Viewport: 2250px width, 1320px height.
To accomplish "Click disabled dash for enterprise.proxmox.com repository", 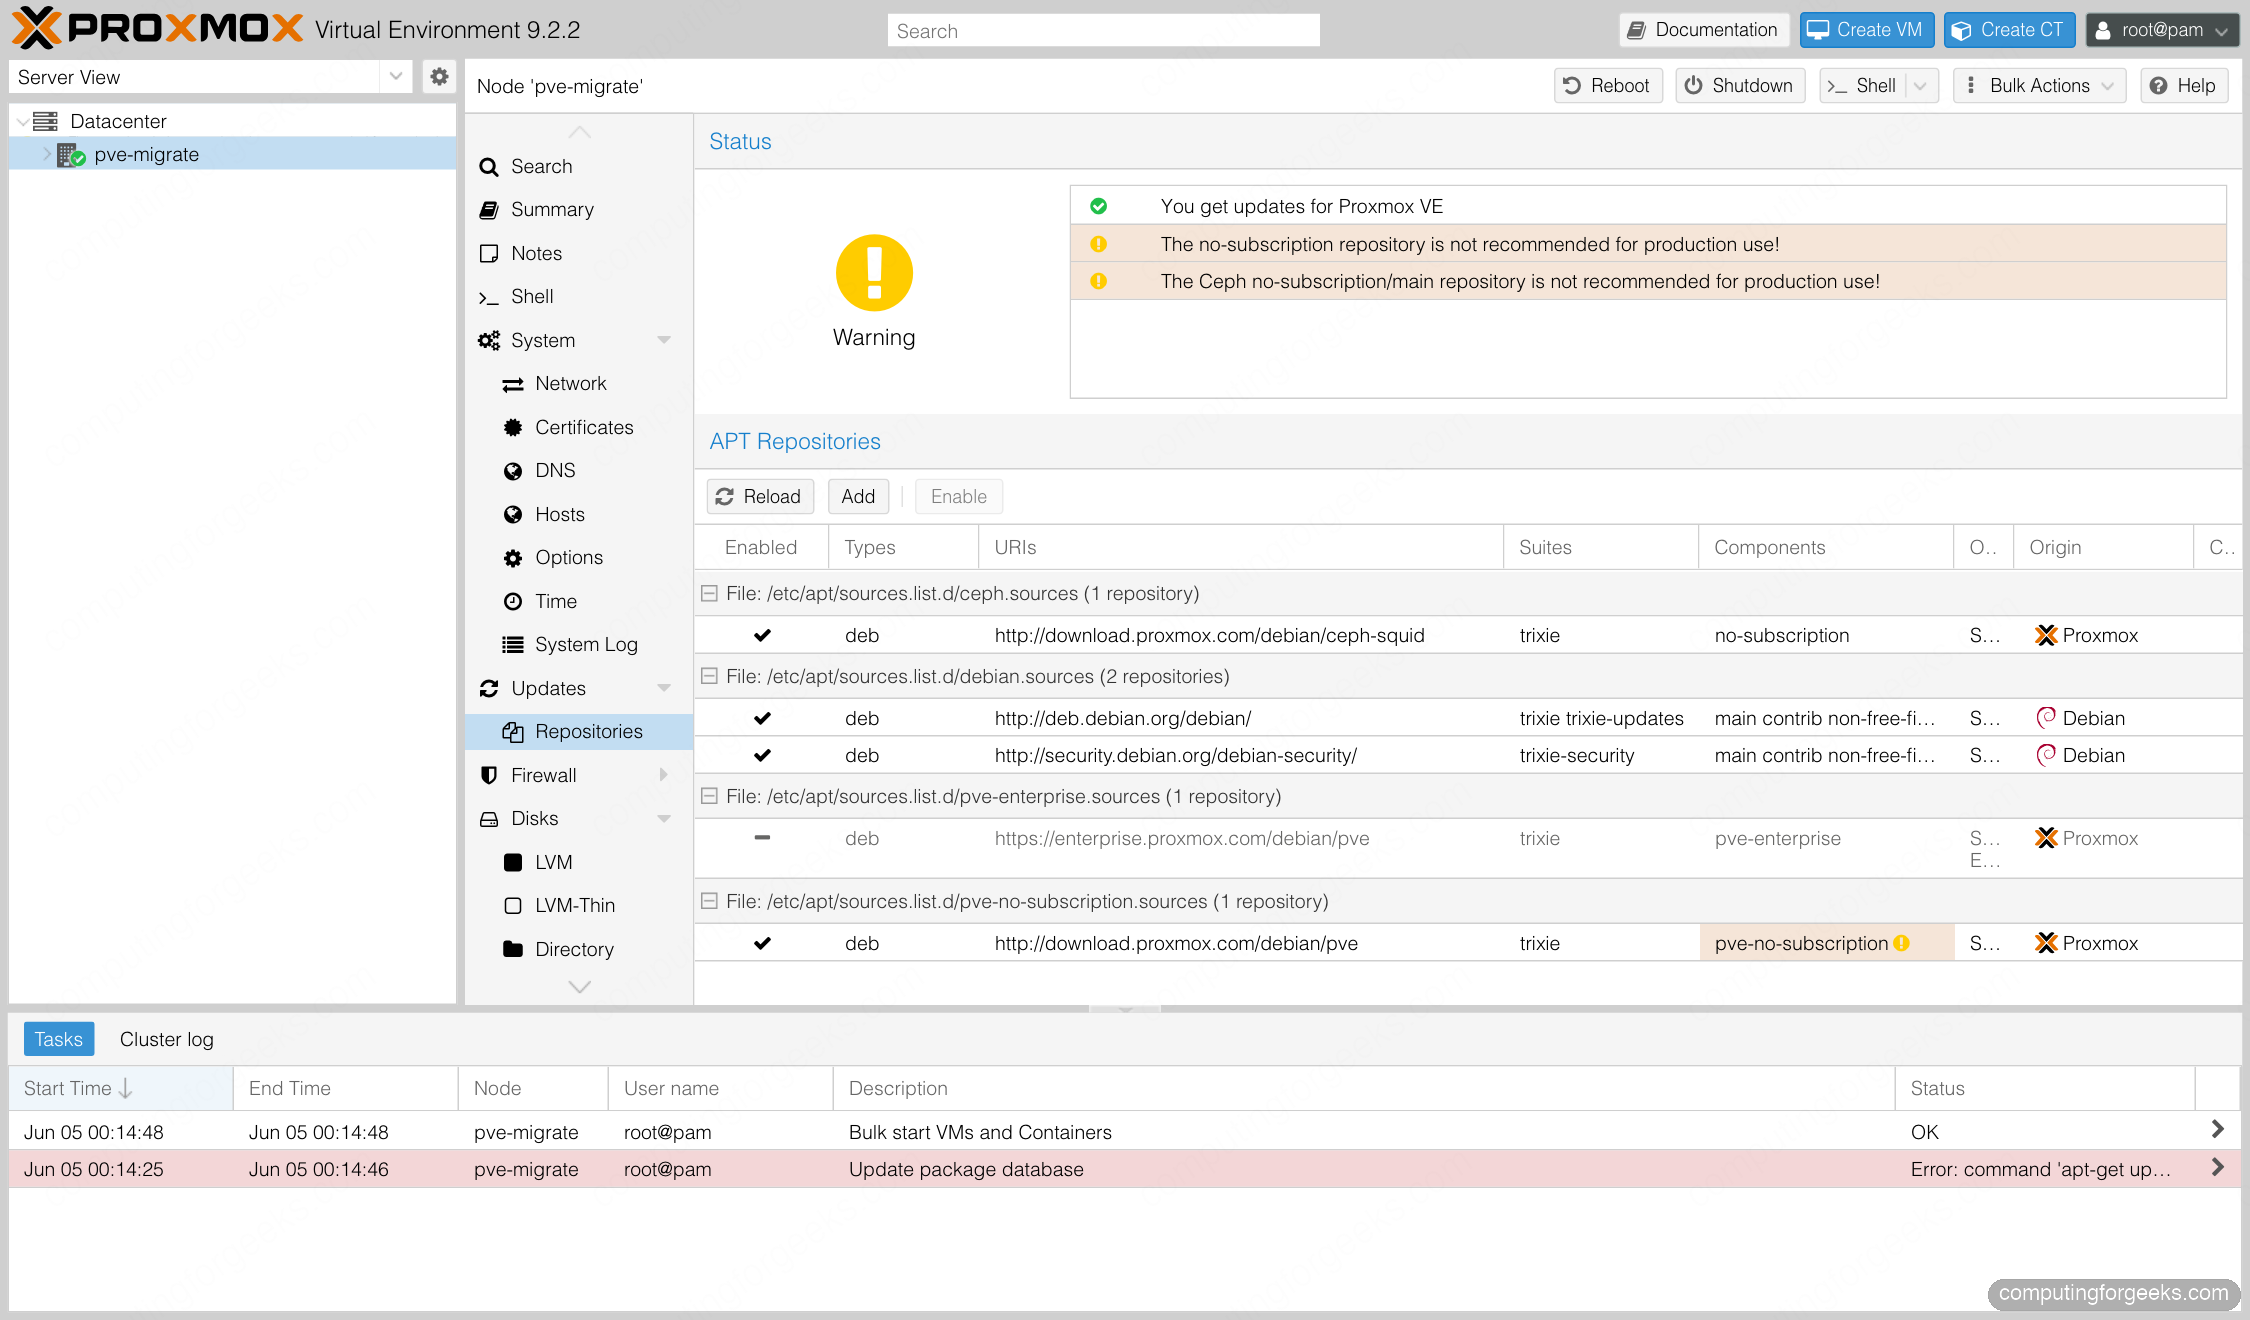I will [762, 838].
